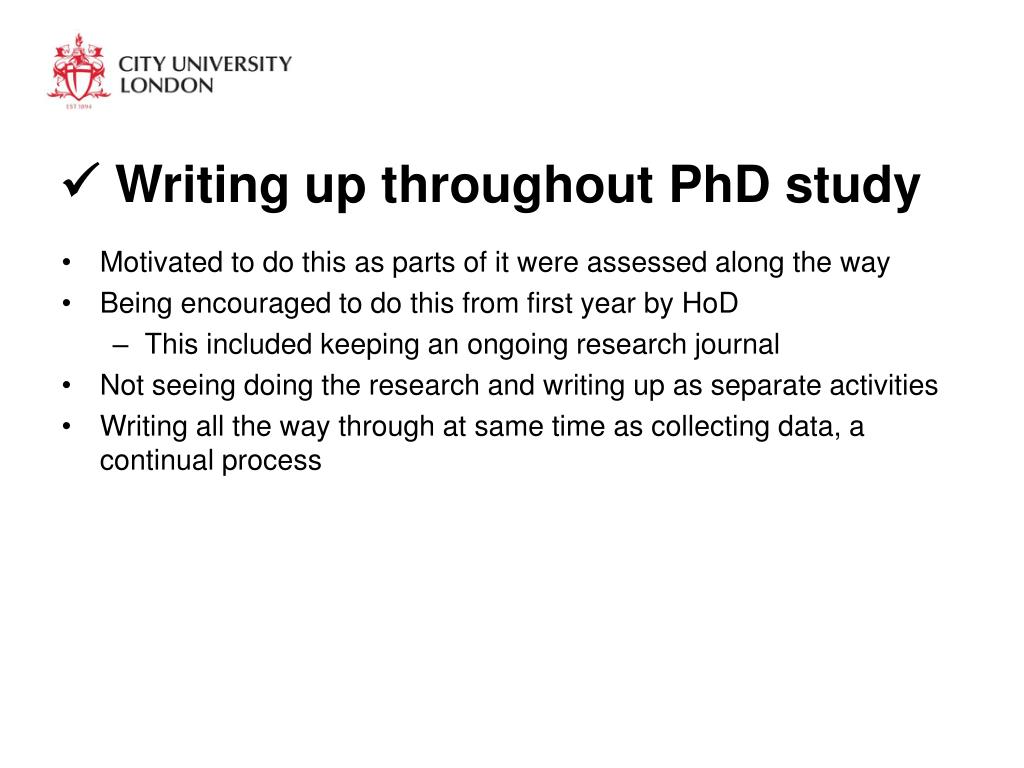1024x768 pixels.
Task: Click the sub-point about ongoing research journal
Action: click(x=462, y=345)
